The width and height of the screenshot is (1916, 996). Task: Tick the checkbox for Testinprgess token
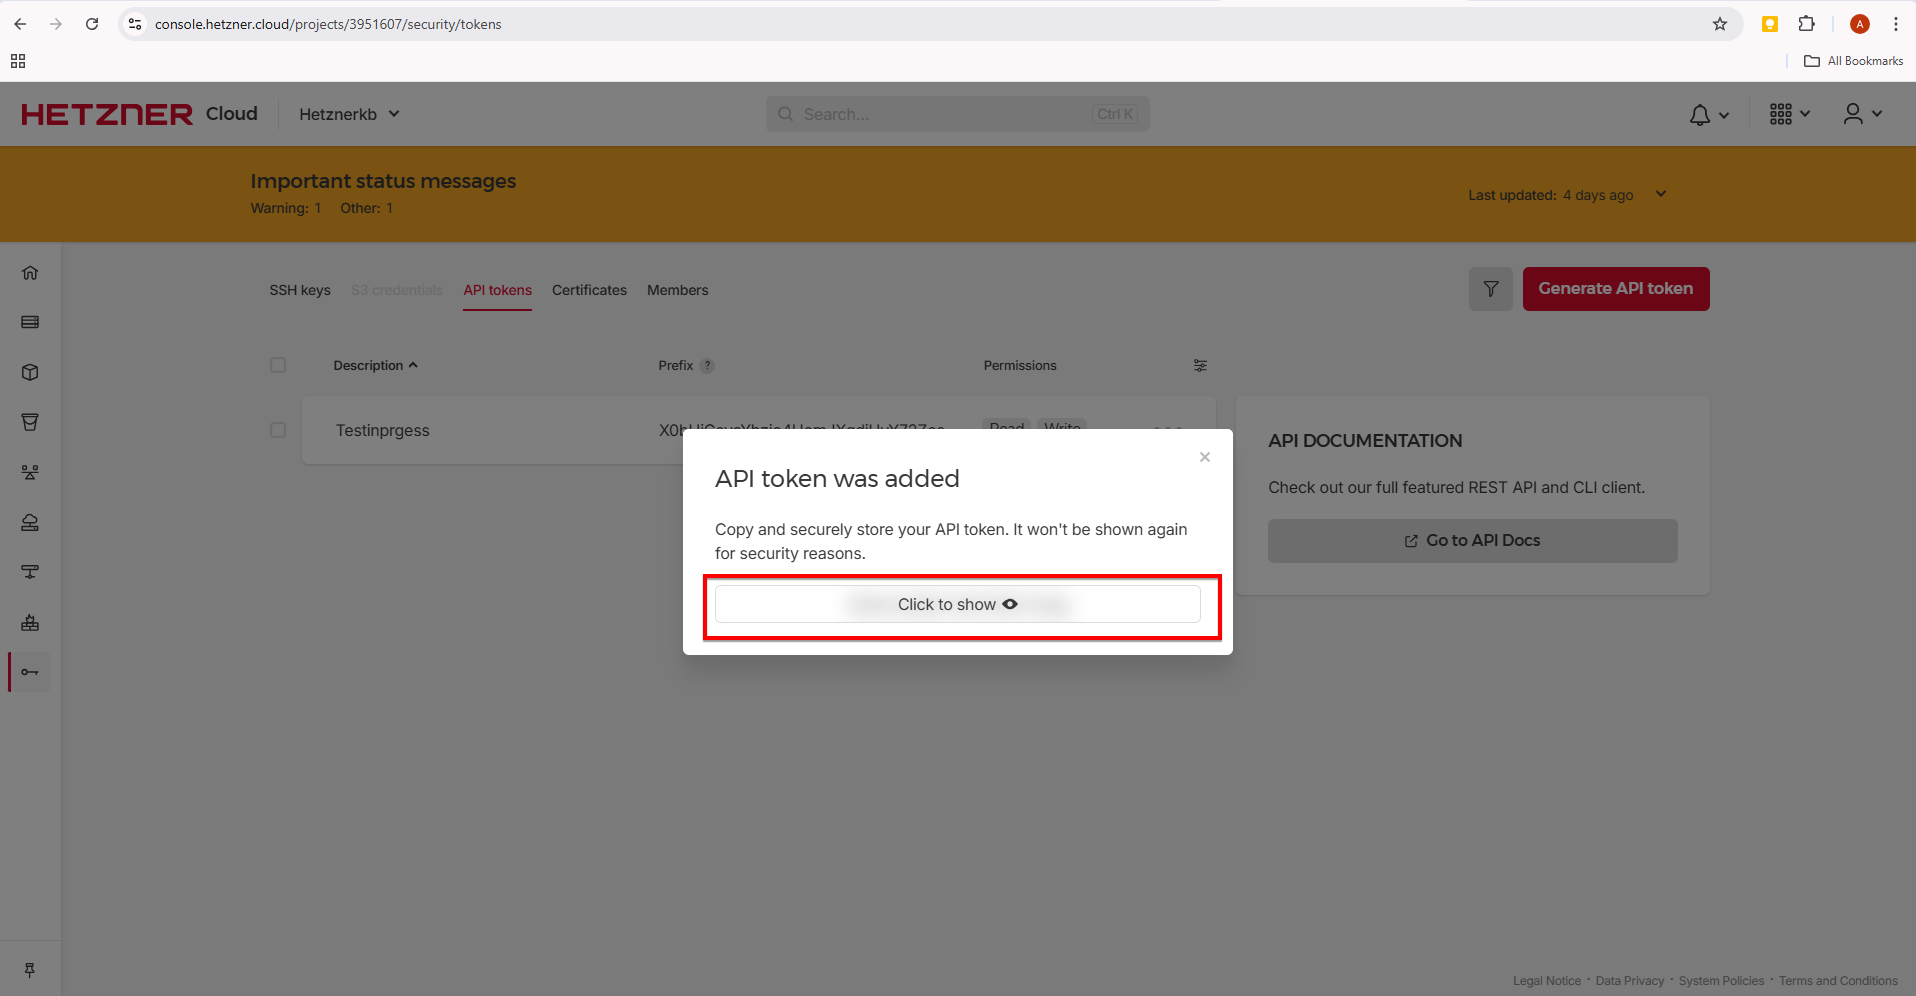[x=278, y=430]
